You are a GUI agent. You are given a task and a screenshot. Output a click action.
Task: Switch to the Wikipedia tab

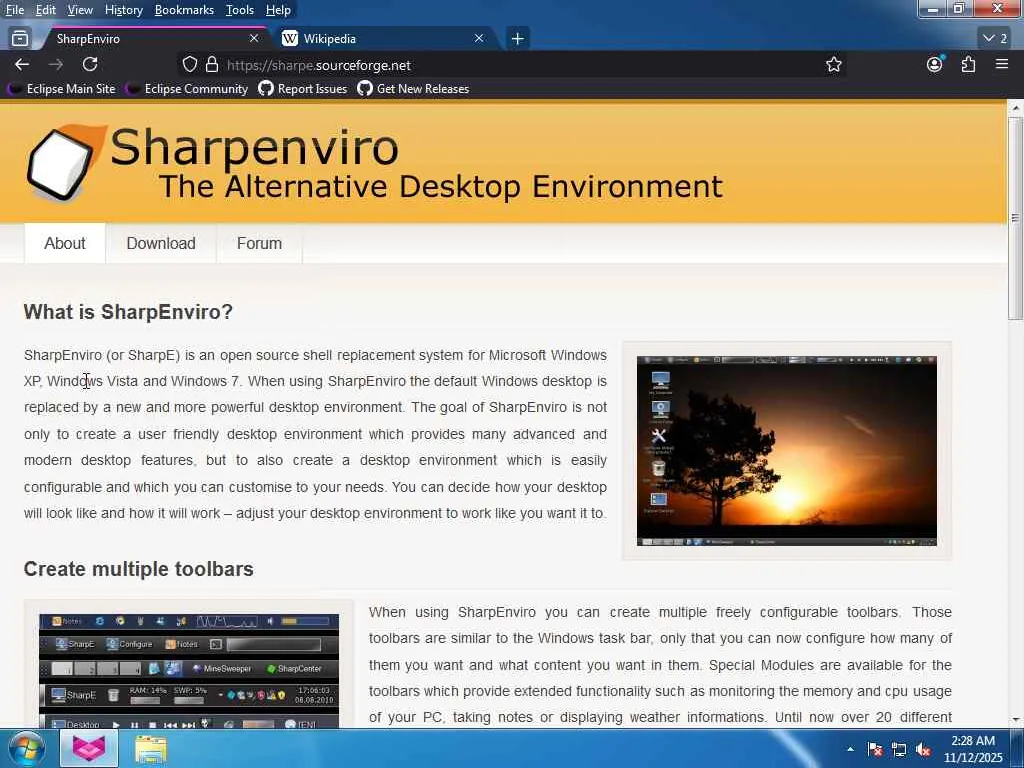tap(385, 39)
